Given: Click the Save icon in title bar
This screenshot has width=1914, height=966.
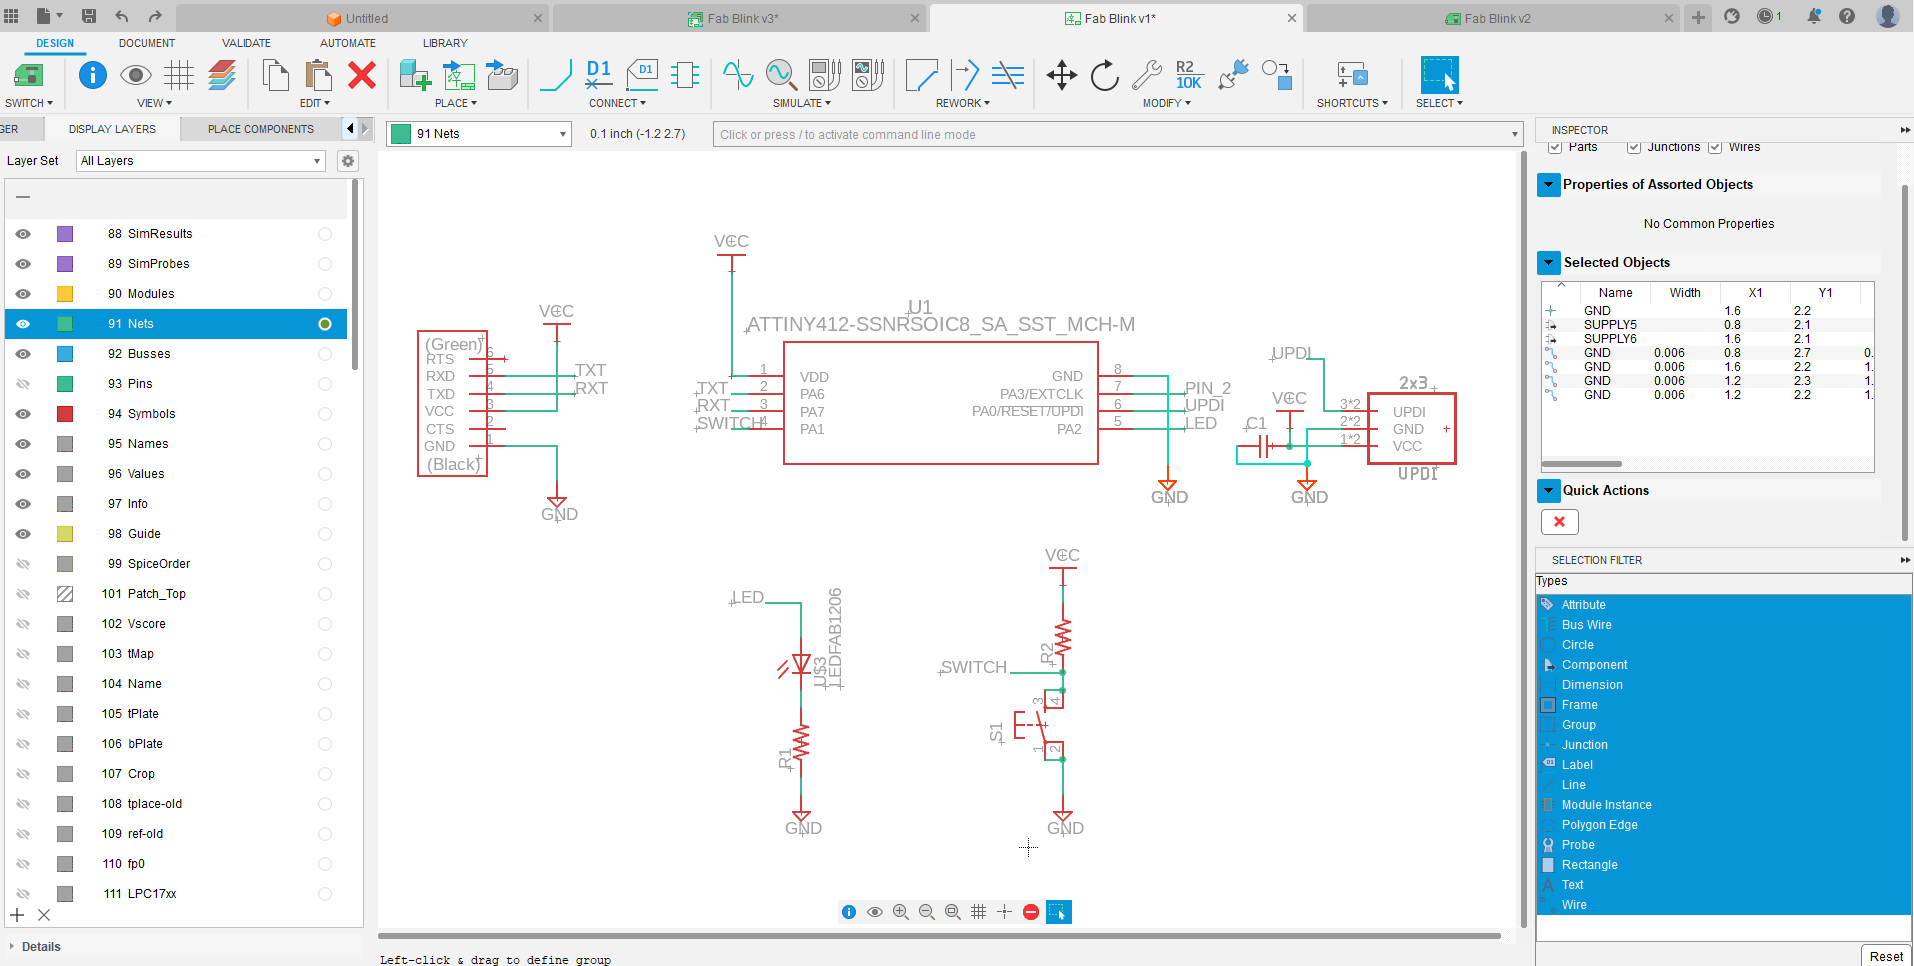Looking at the screenshot, I should click(x=89, y=16).
